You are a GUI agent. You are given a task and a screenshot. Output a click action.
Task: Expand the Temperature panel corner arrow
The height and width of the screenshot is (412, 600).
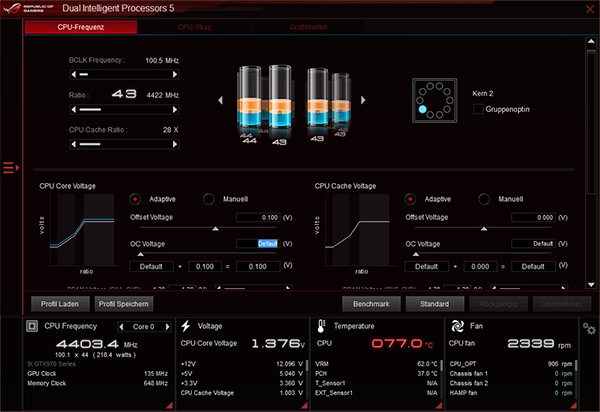click(439, 405)
